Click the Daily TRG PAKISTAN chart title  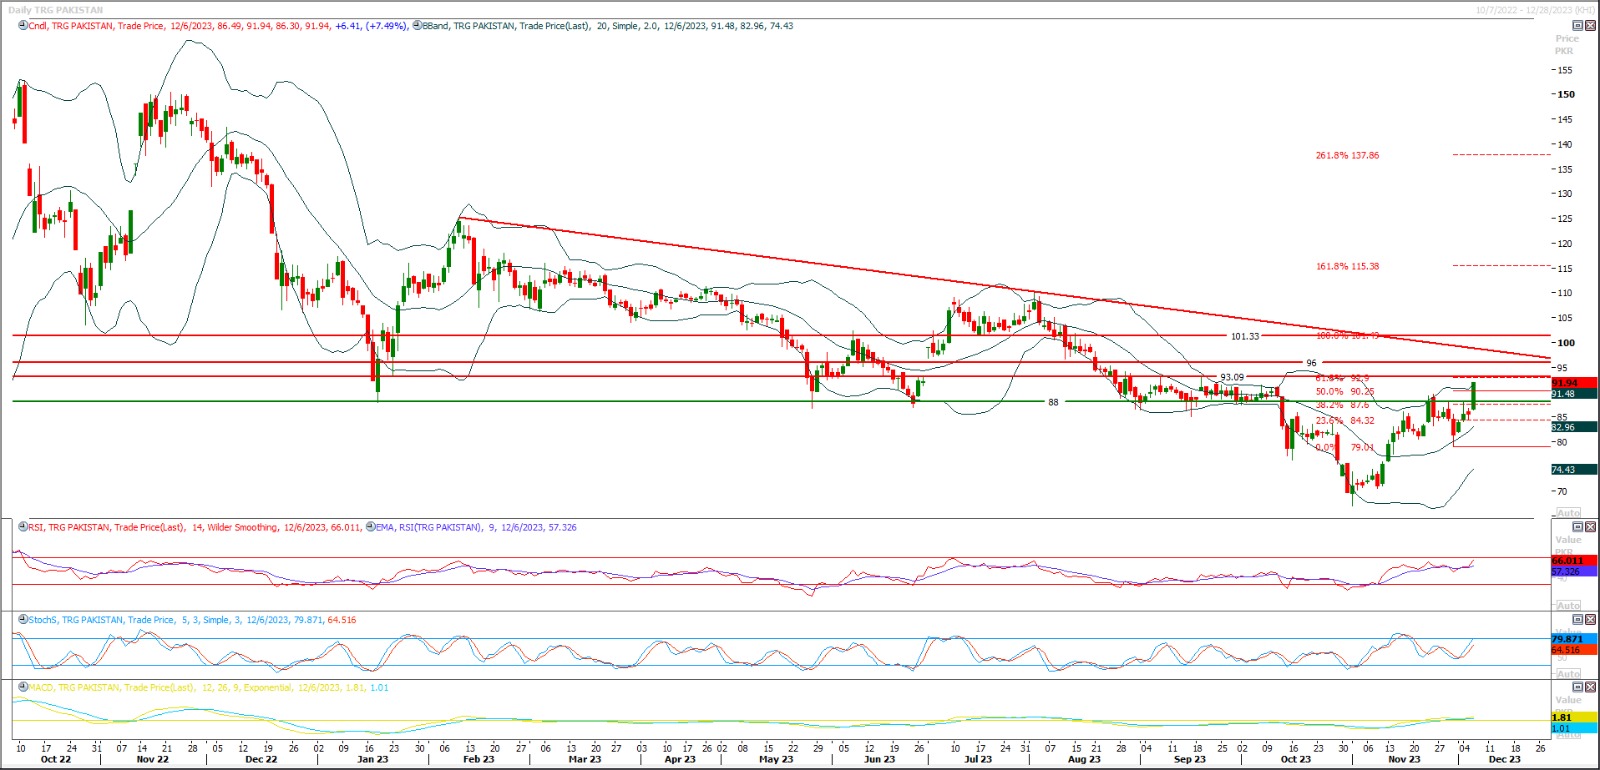(x=56, y=10)
